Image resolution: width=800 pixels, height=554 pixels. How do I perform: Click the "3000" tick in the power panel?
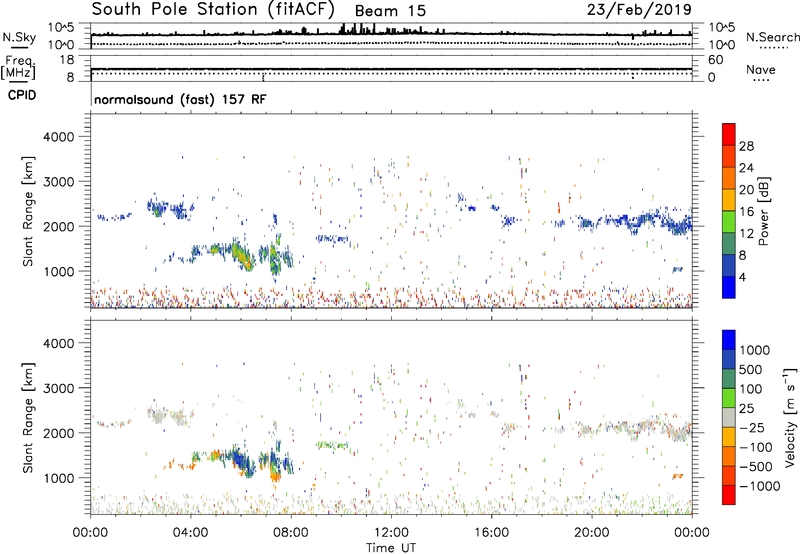click(59, 182)
